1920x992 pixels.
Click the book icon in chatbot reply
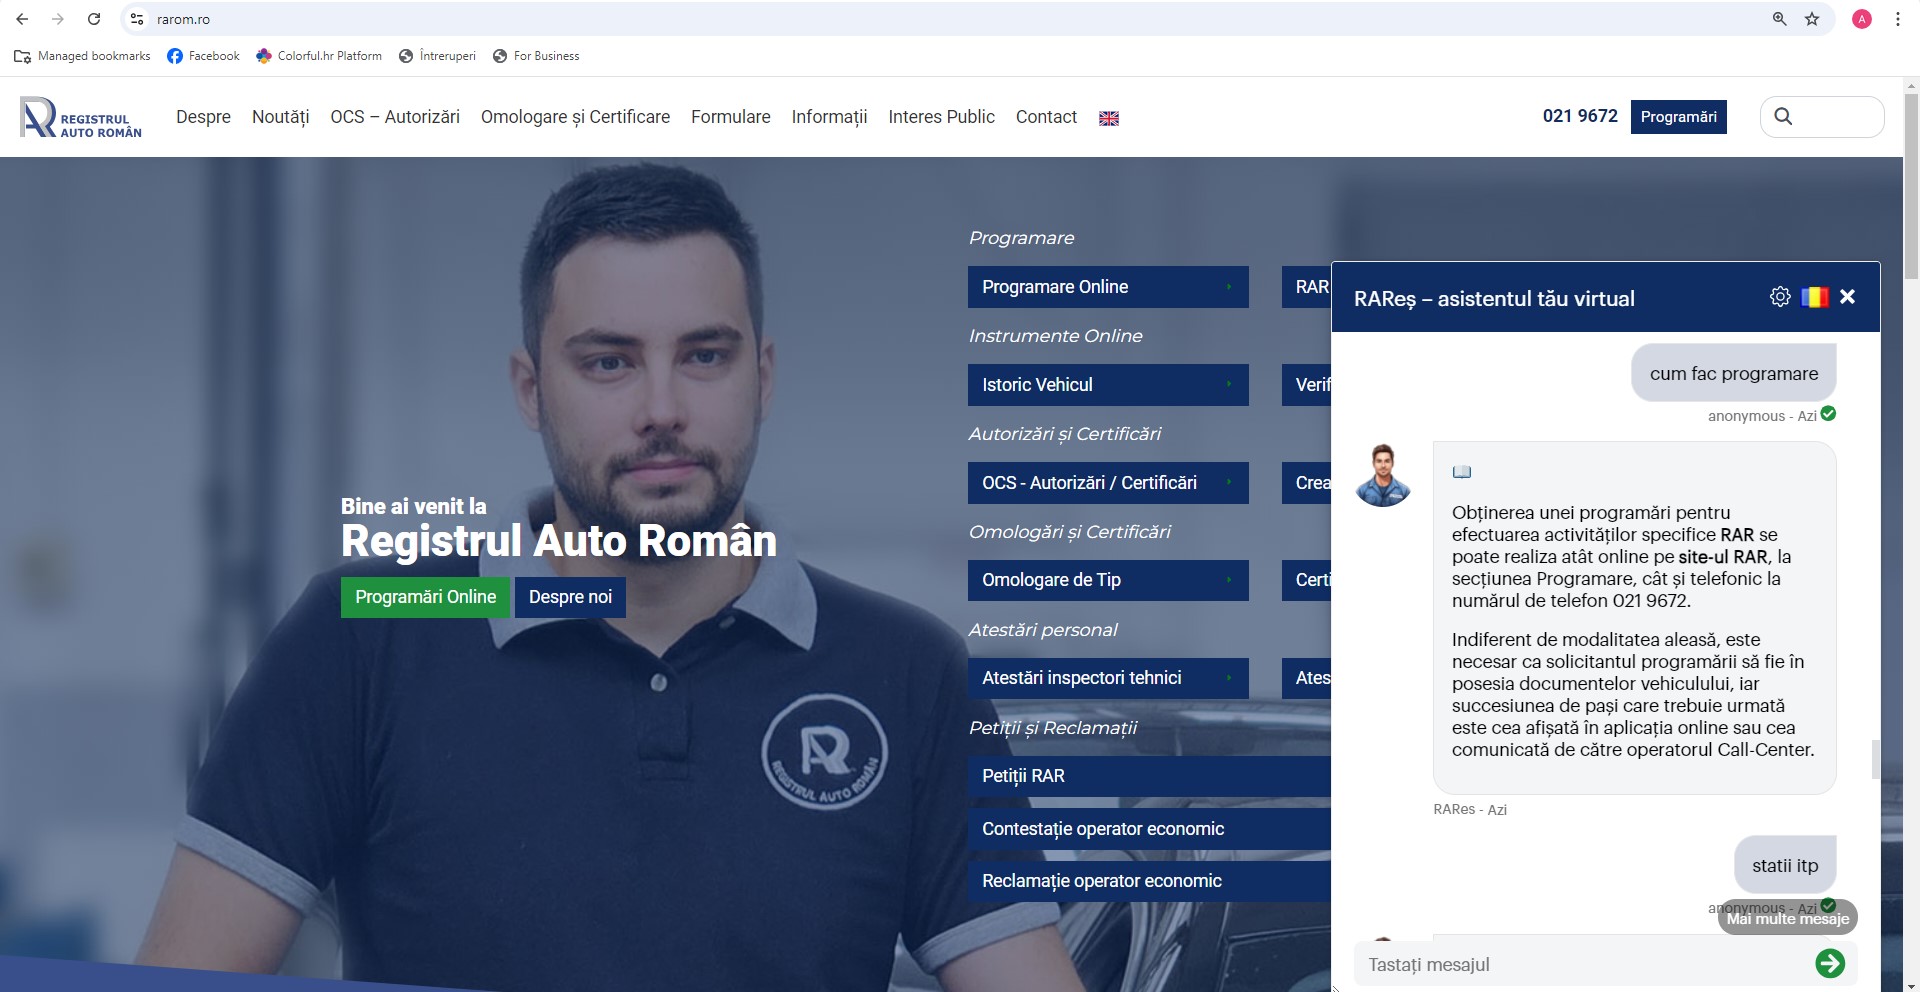click(x=1461, y=472)
